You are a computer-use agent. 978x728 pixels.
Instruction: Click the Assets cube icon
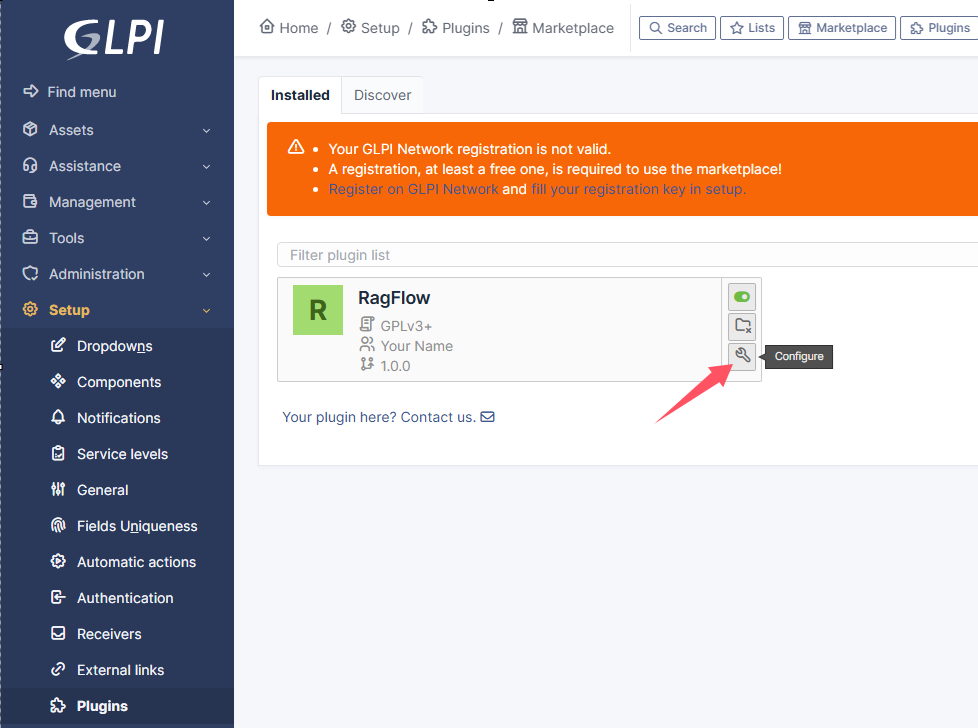click(x=30, y=129)
